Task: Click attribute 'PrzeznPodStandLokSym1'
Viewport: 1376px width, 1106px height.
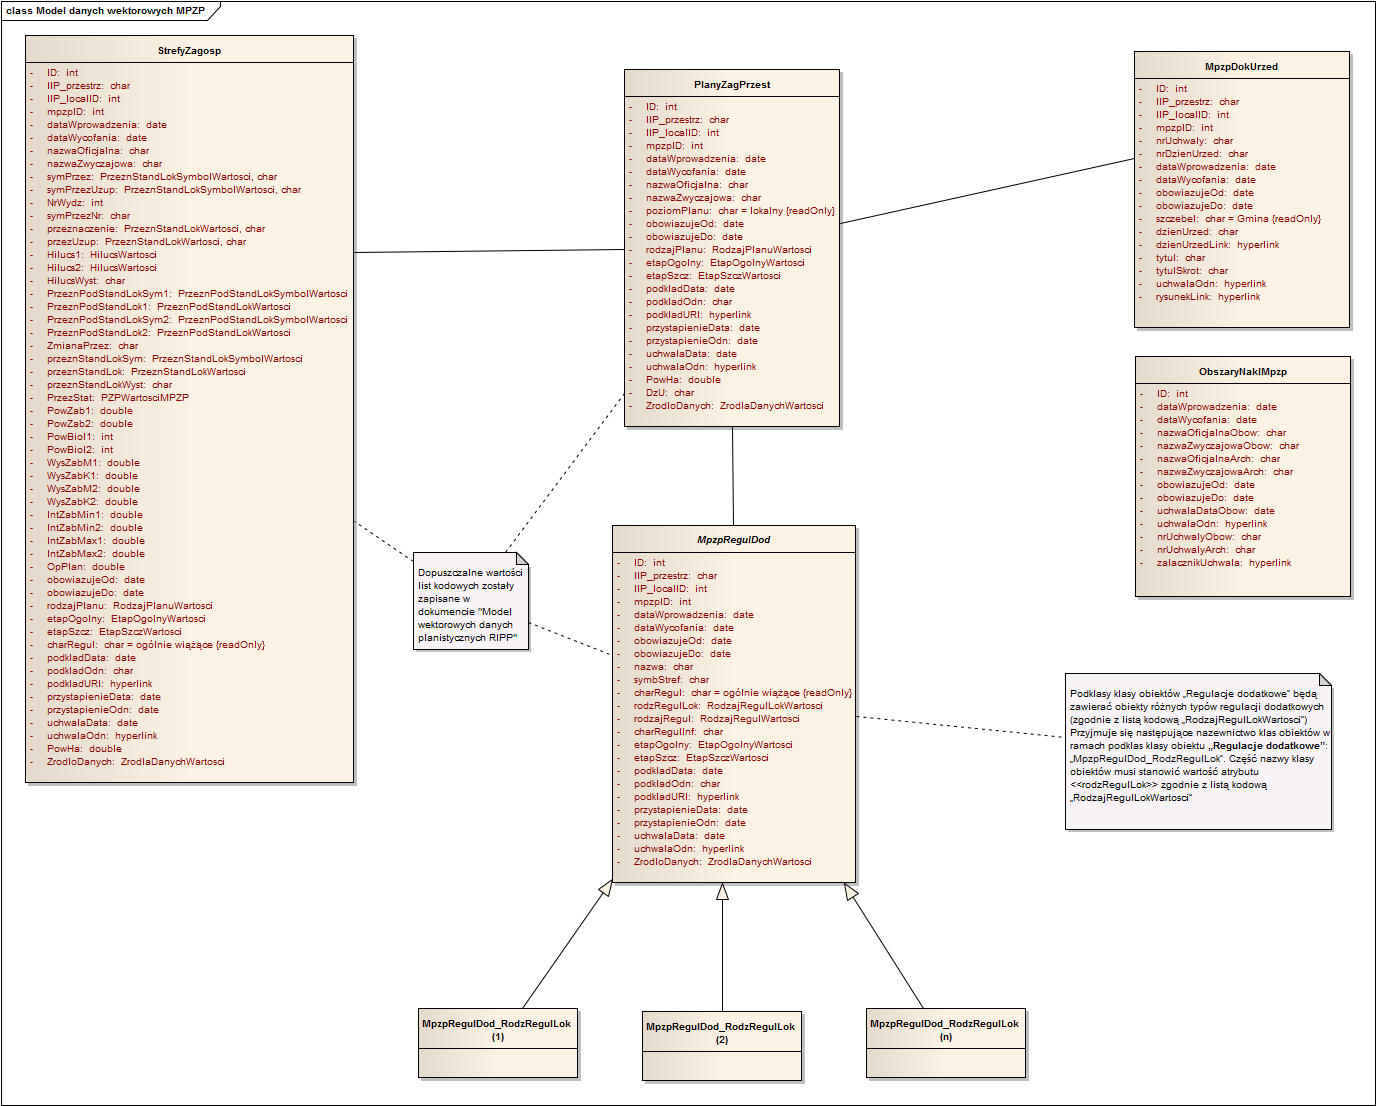Action: tap(197, 294)
